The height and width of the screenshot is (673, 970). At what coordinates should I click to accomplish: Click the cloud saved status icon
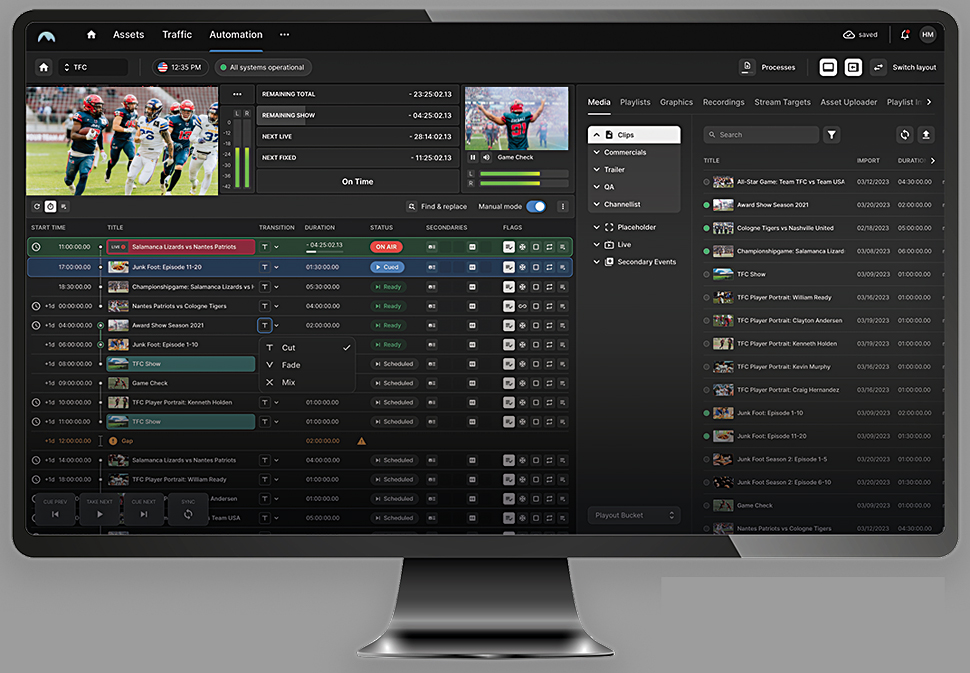849,35
